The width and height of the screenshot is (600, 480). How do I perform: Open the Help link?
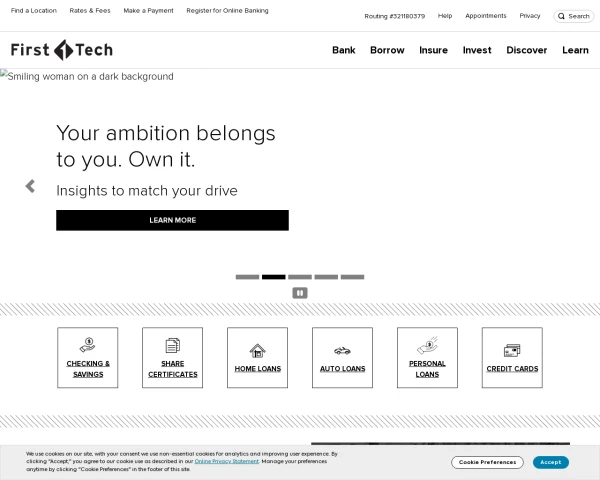point(445,16)
